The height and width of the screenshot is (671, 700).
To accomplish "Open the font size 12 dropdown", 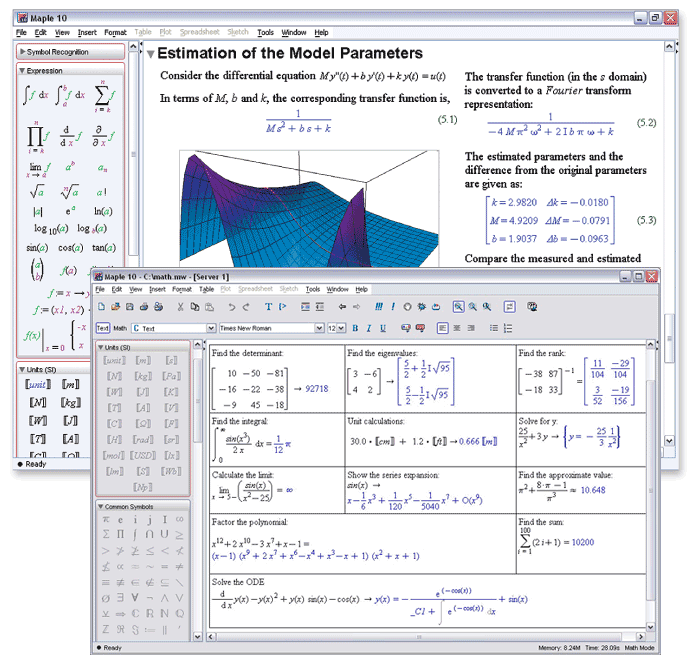I will [x=341, y=328].
